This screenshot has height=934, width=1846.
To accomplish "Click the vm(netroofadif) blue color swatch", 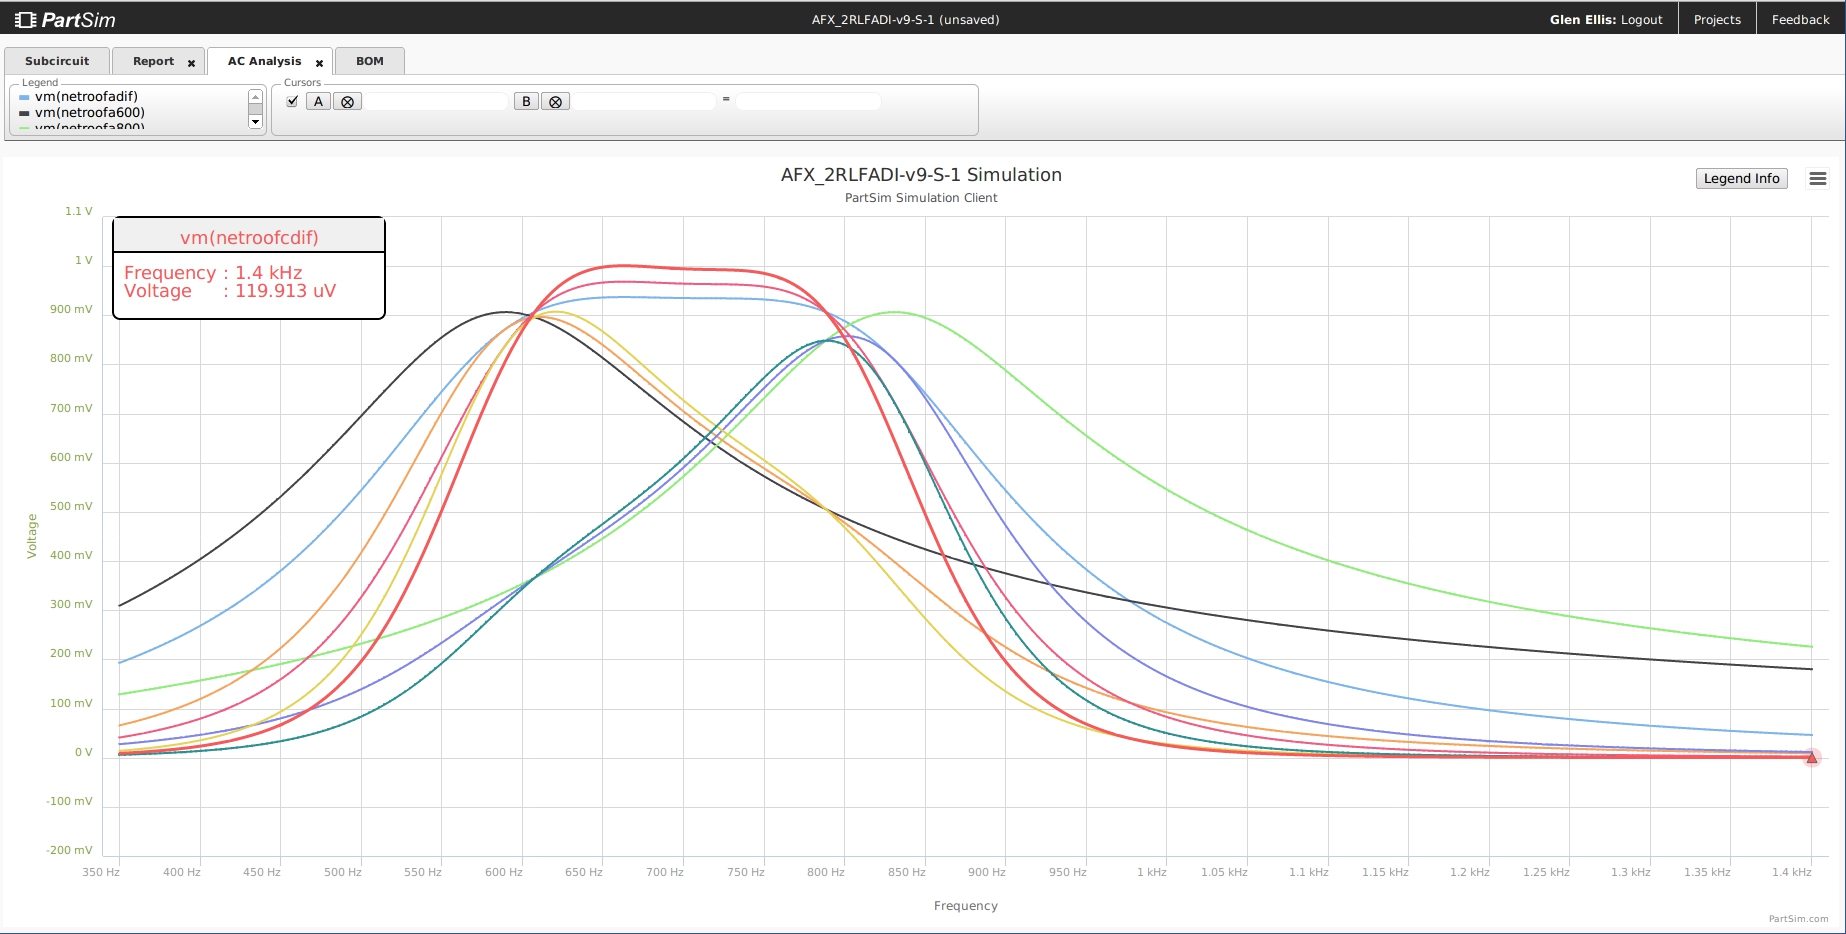I will 24,98.
